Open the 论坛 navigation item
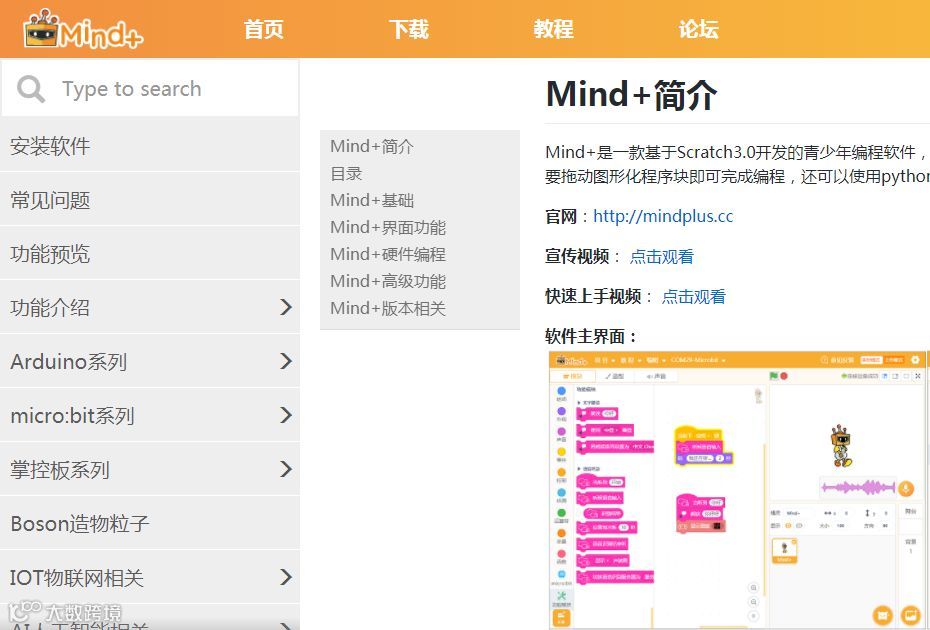The width and height of the screenshot is (930, 630). tap(699, 29)
